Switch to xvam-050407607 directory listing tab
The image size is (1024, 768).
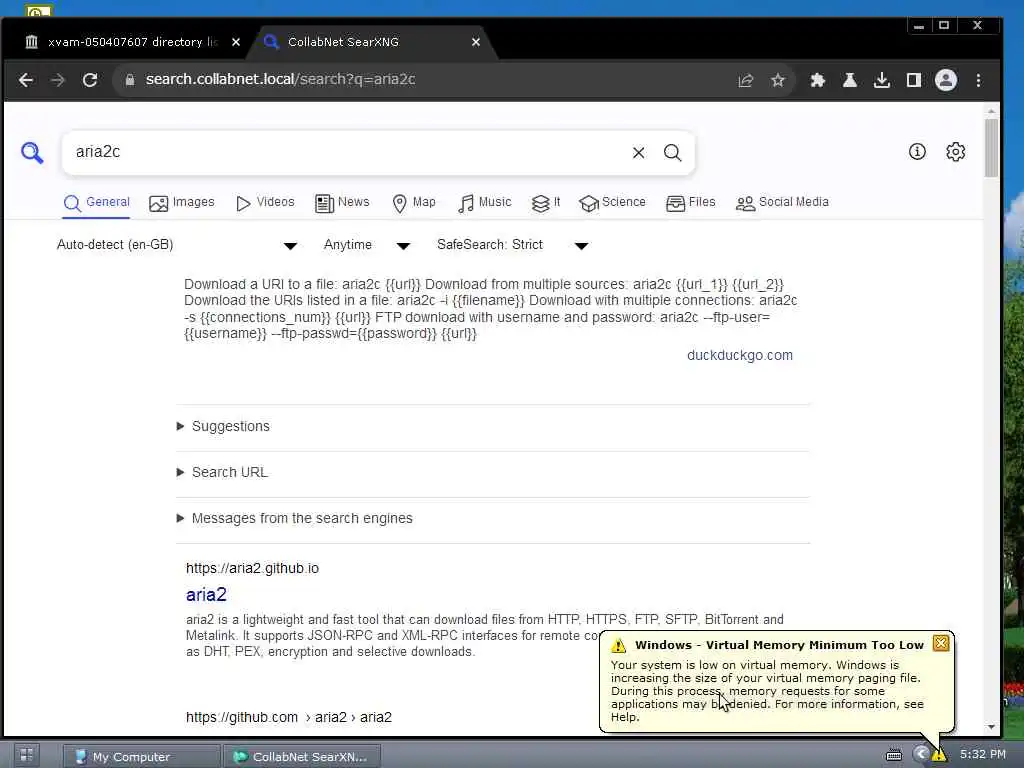pos(131,42)
